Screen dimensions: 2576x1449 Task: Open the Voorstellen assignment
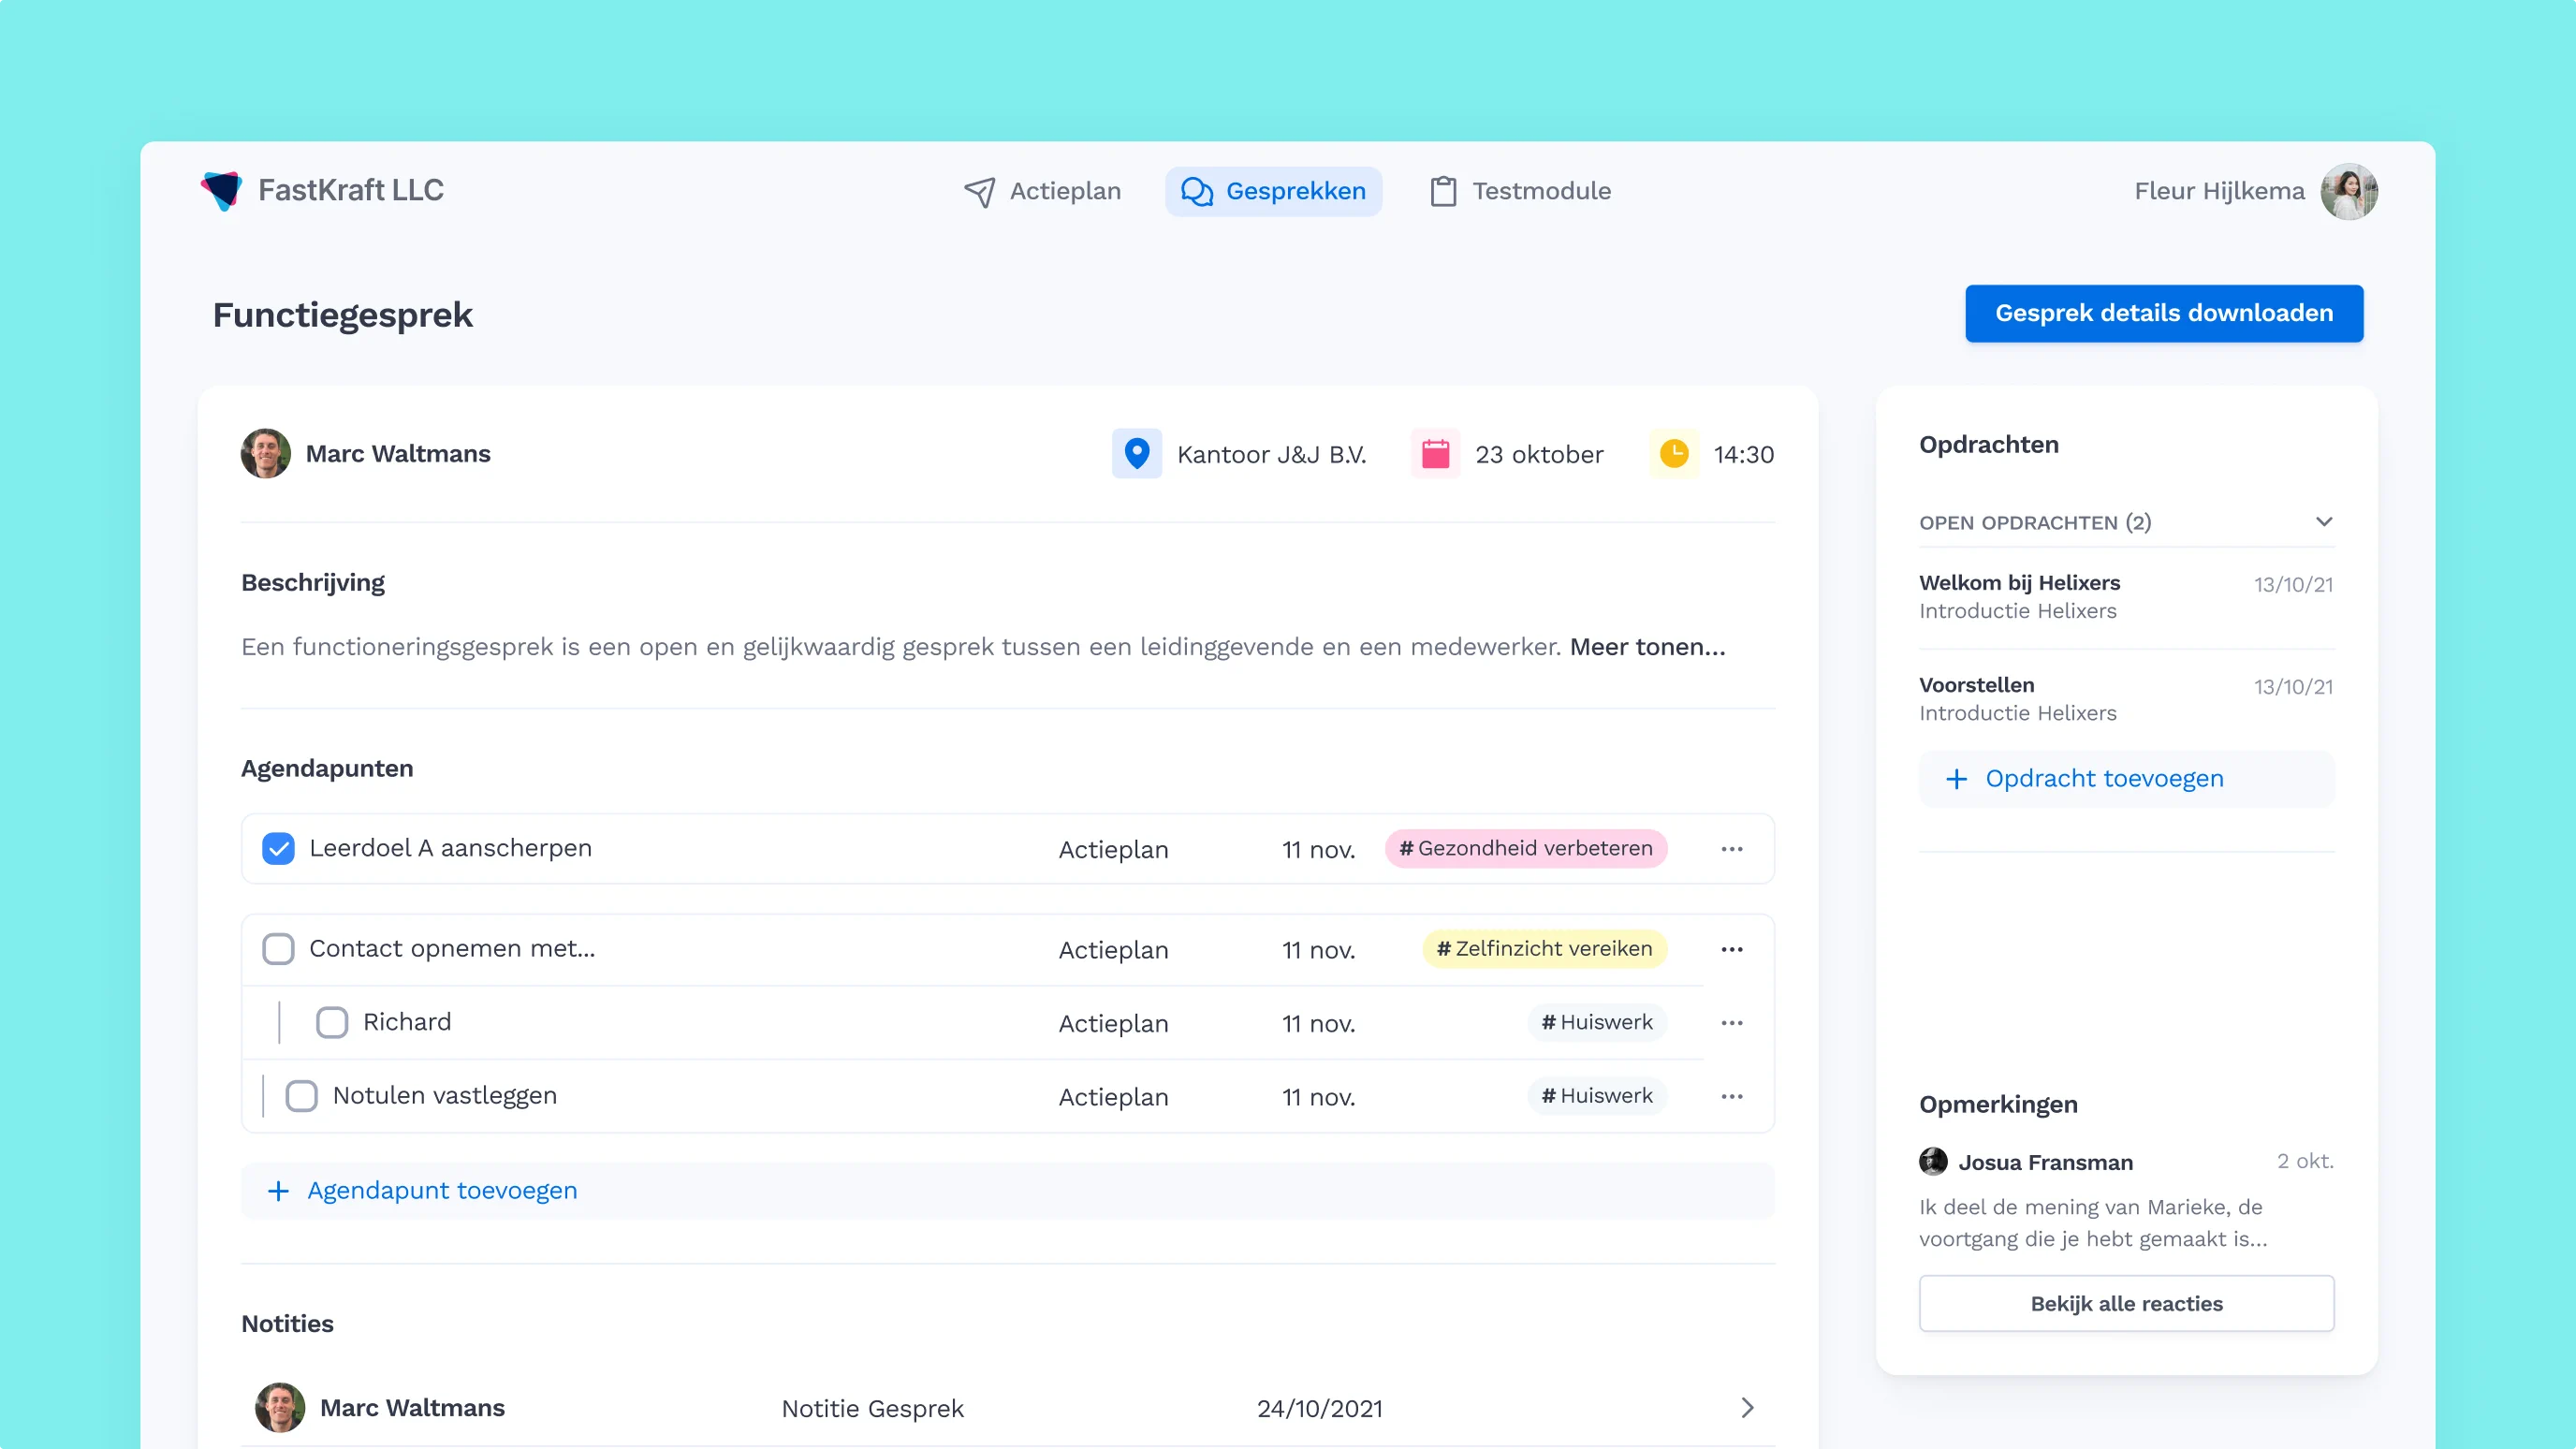(x=2126, y=699)
